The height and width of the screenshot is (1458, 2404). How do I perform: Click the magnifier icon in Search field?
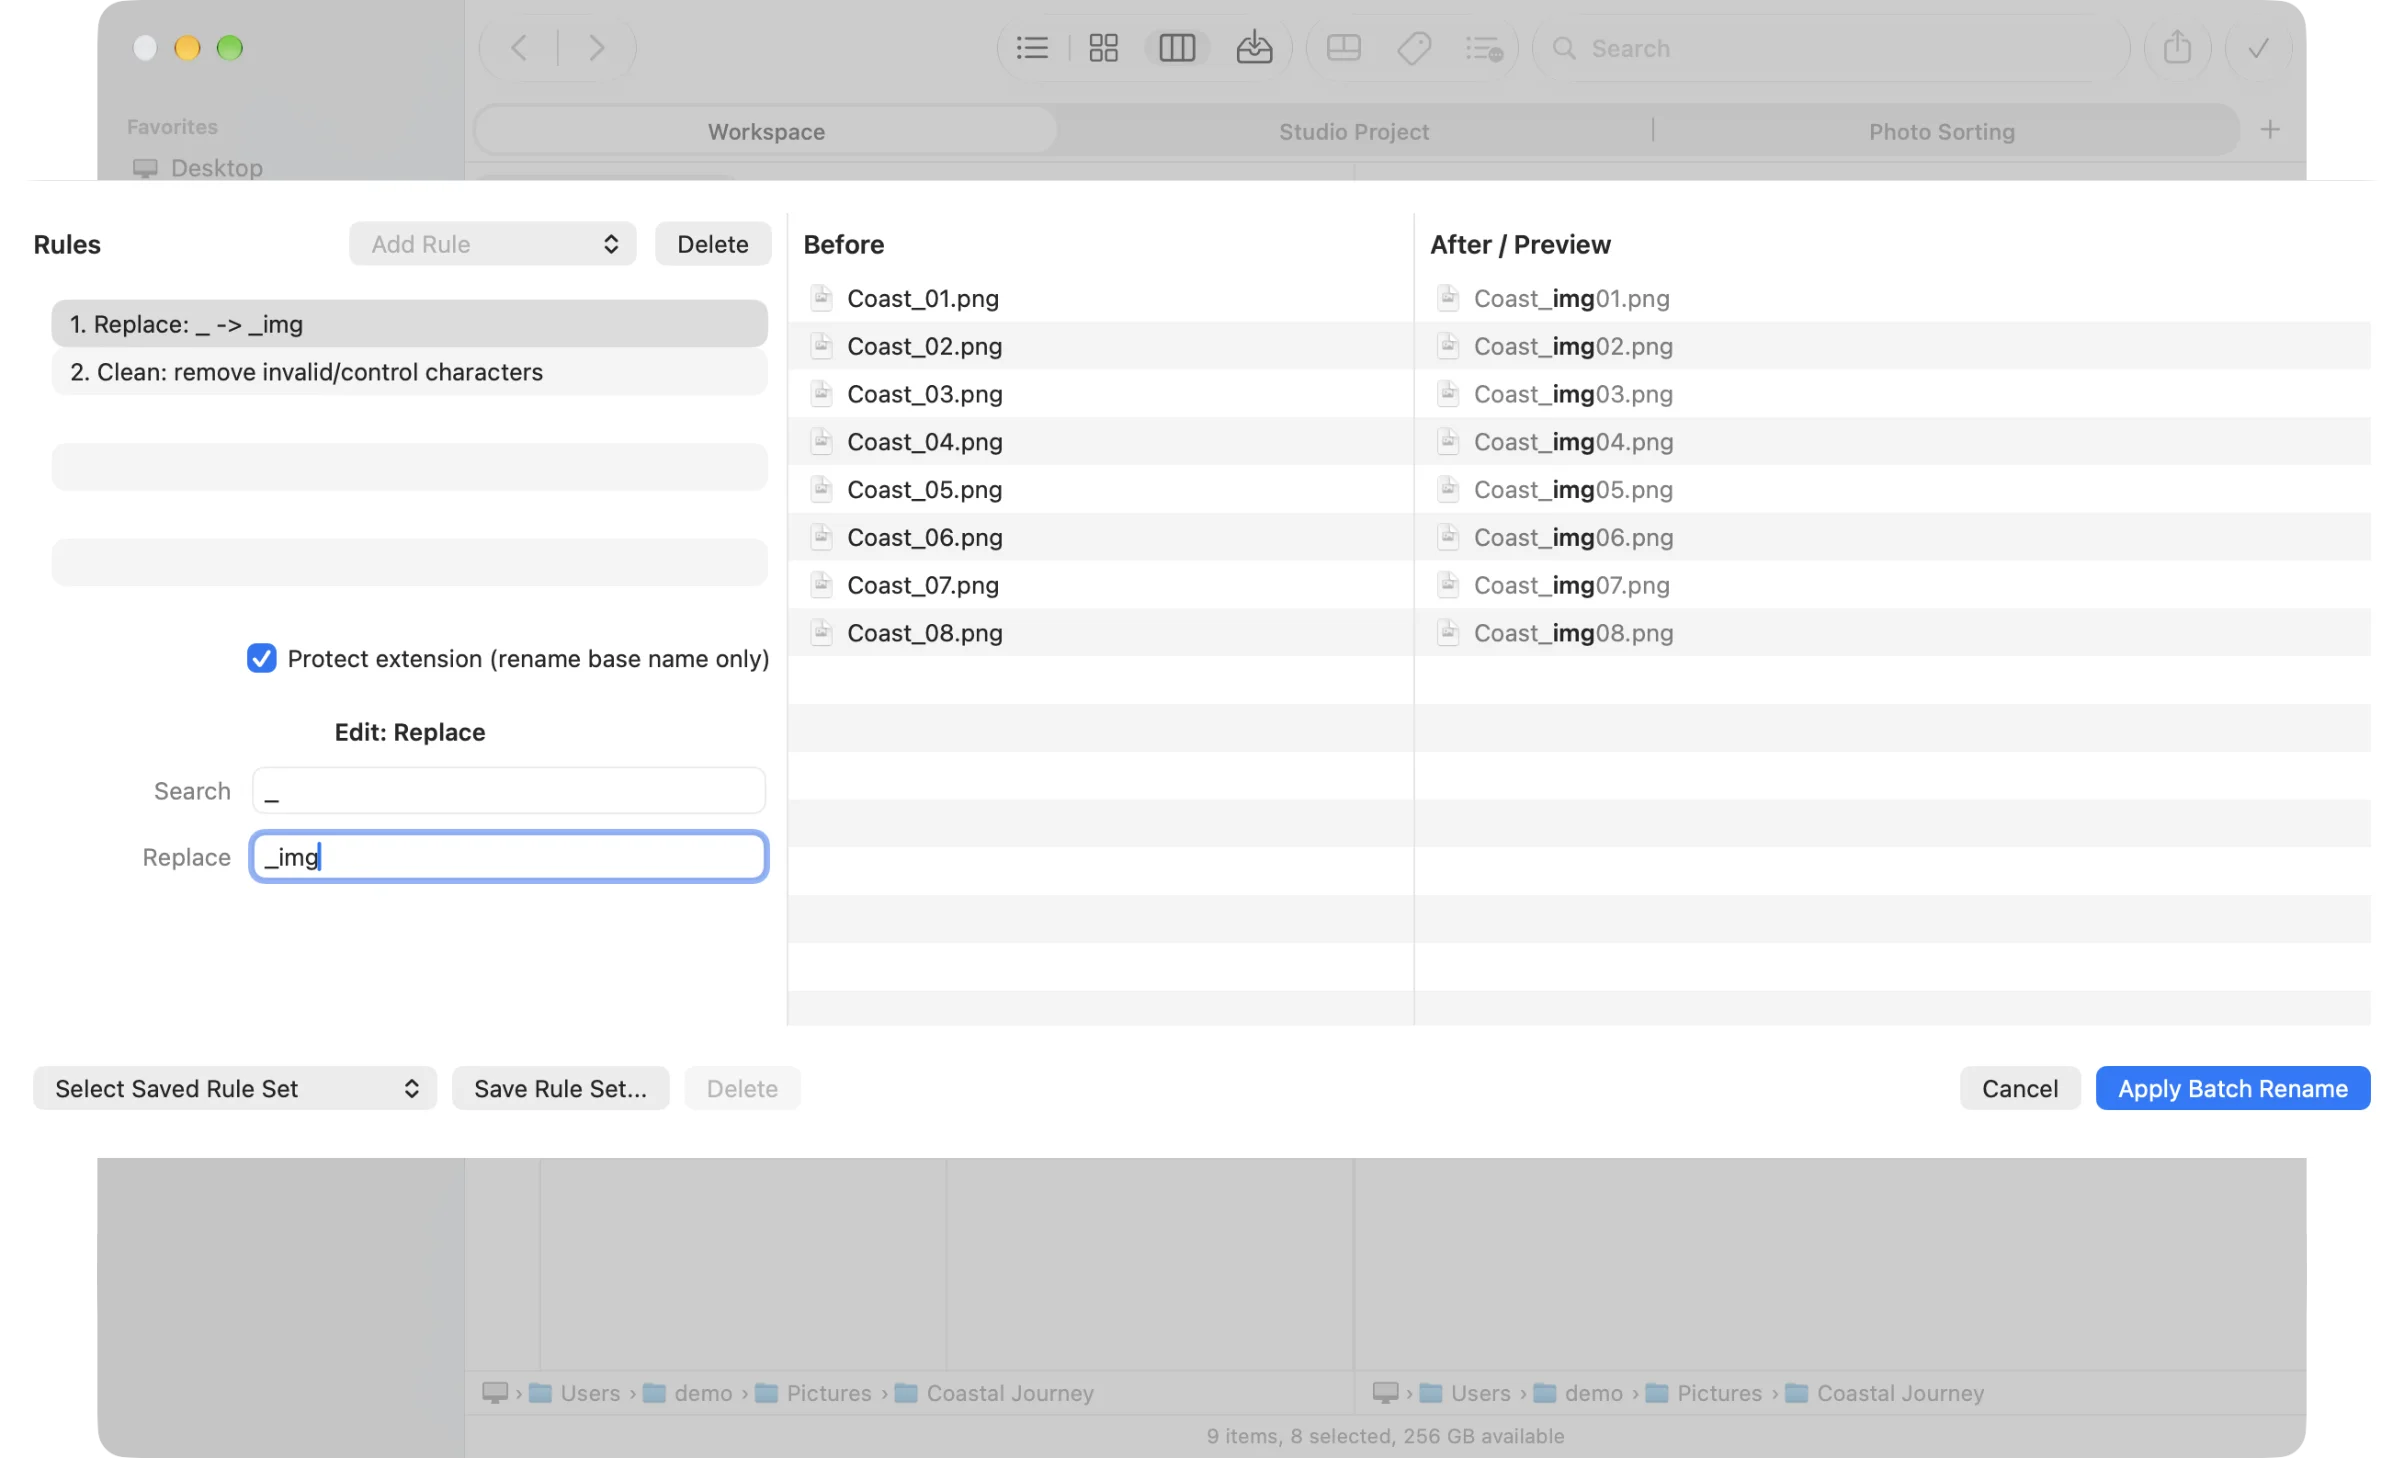[x=1564, y=48]
